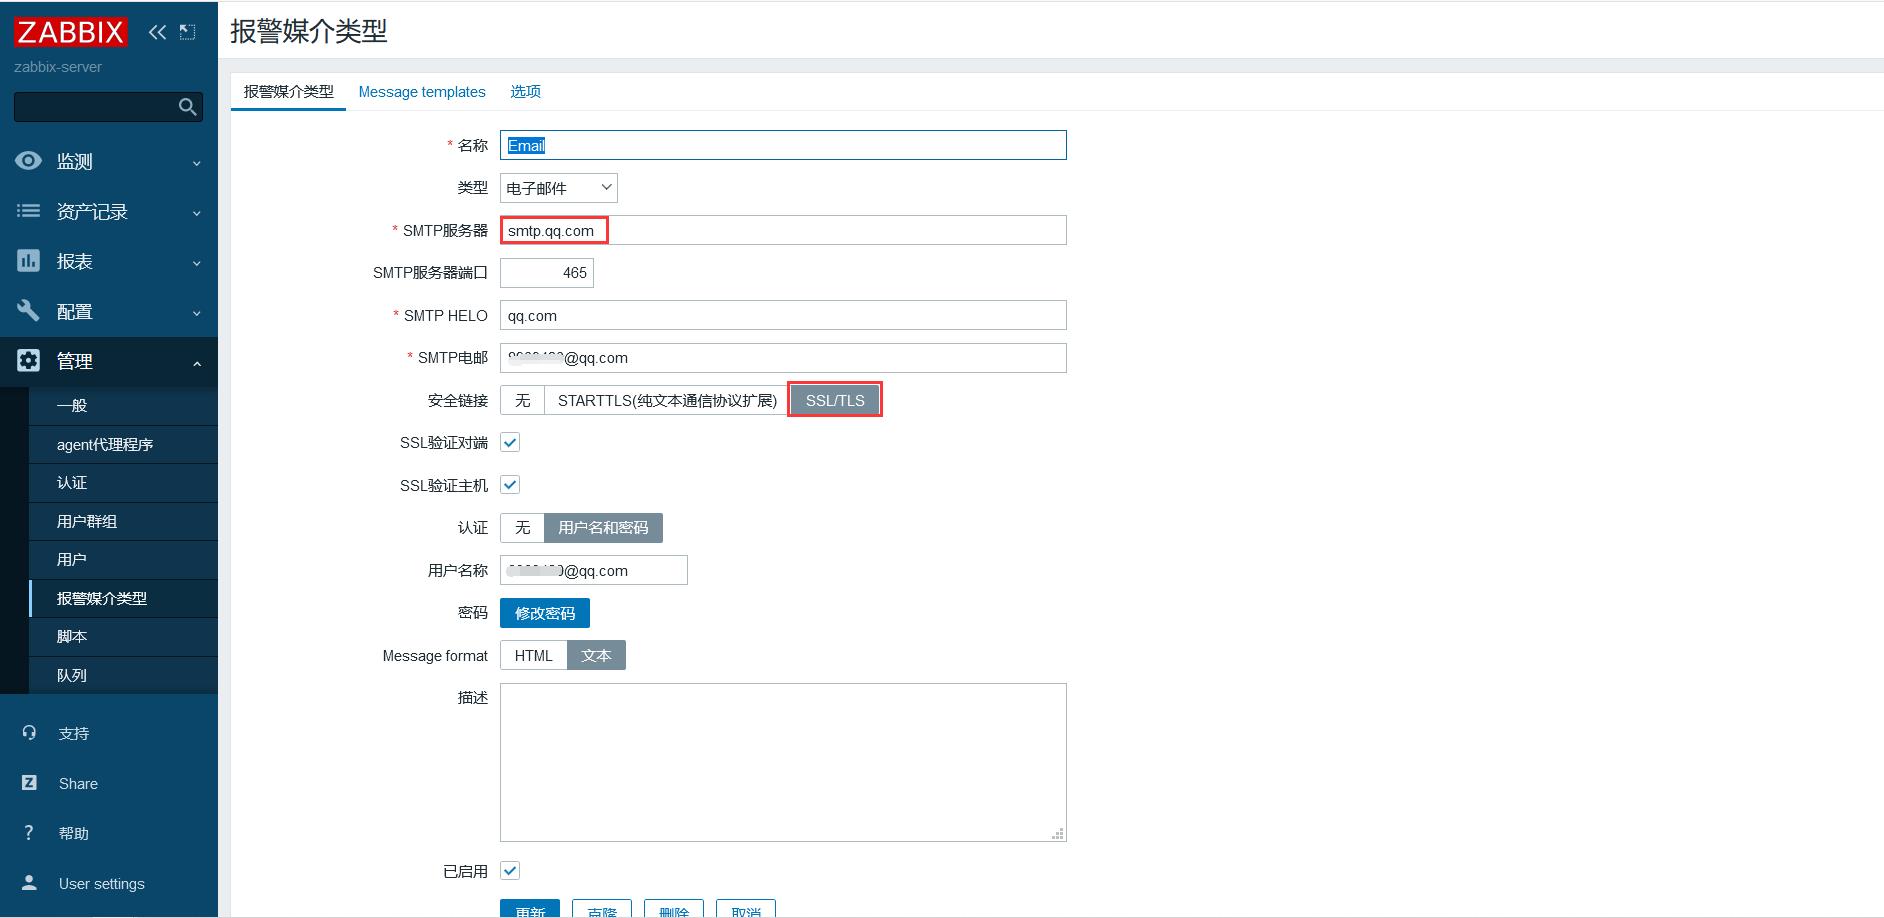Screen dimensions: 1884x918
Task: Click the 用户名称 input field
Action: [594, 570]
